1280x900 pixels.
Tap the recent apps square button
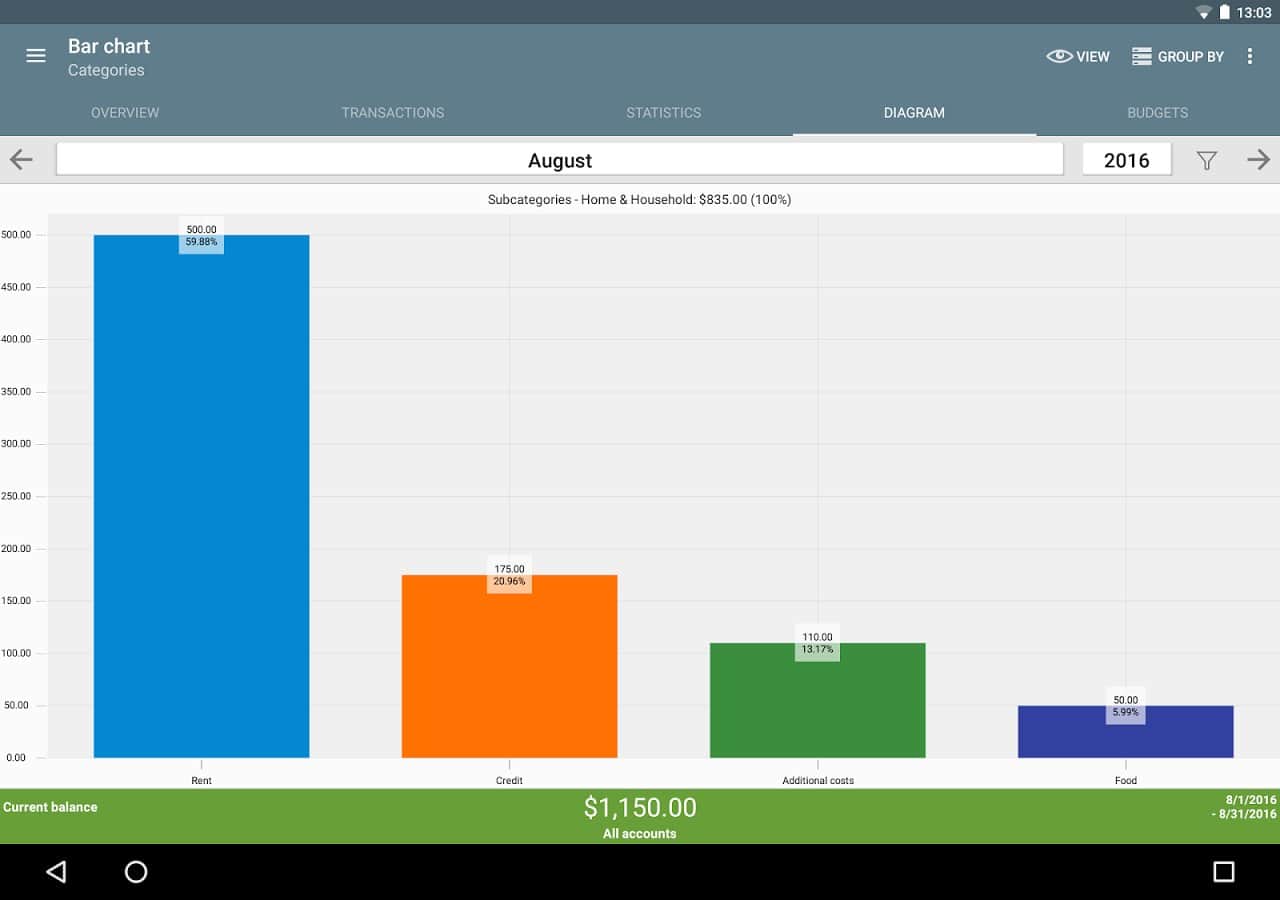point(1223,872)
